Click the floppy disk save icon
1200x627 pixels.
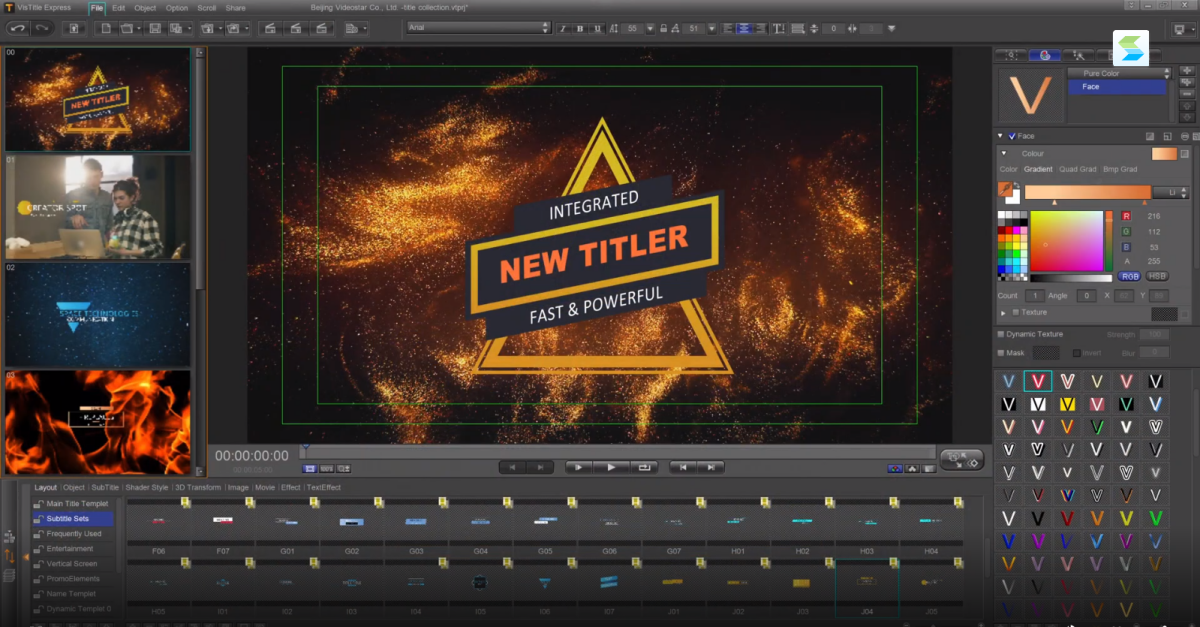pyautogui.click(x=155, y=28)
